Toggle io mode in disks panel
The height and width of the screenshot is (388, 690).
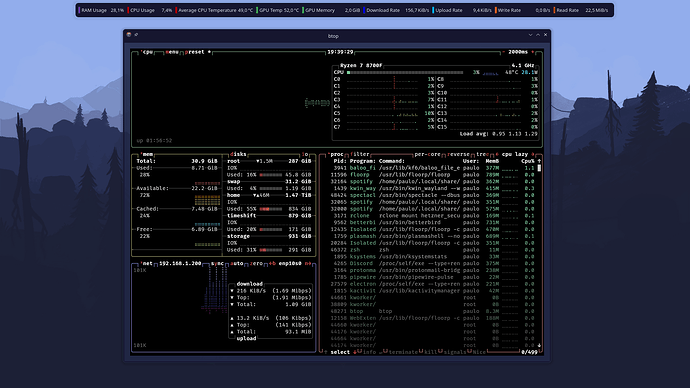(x=305, y=154)
